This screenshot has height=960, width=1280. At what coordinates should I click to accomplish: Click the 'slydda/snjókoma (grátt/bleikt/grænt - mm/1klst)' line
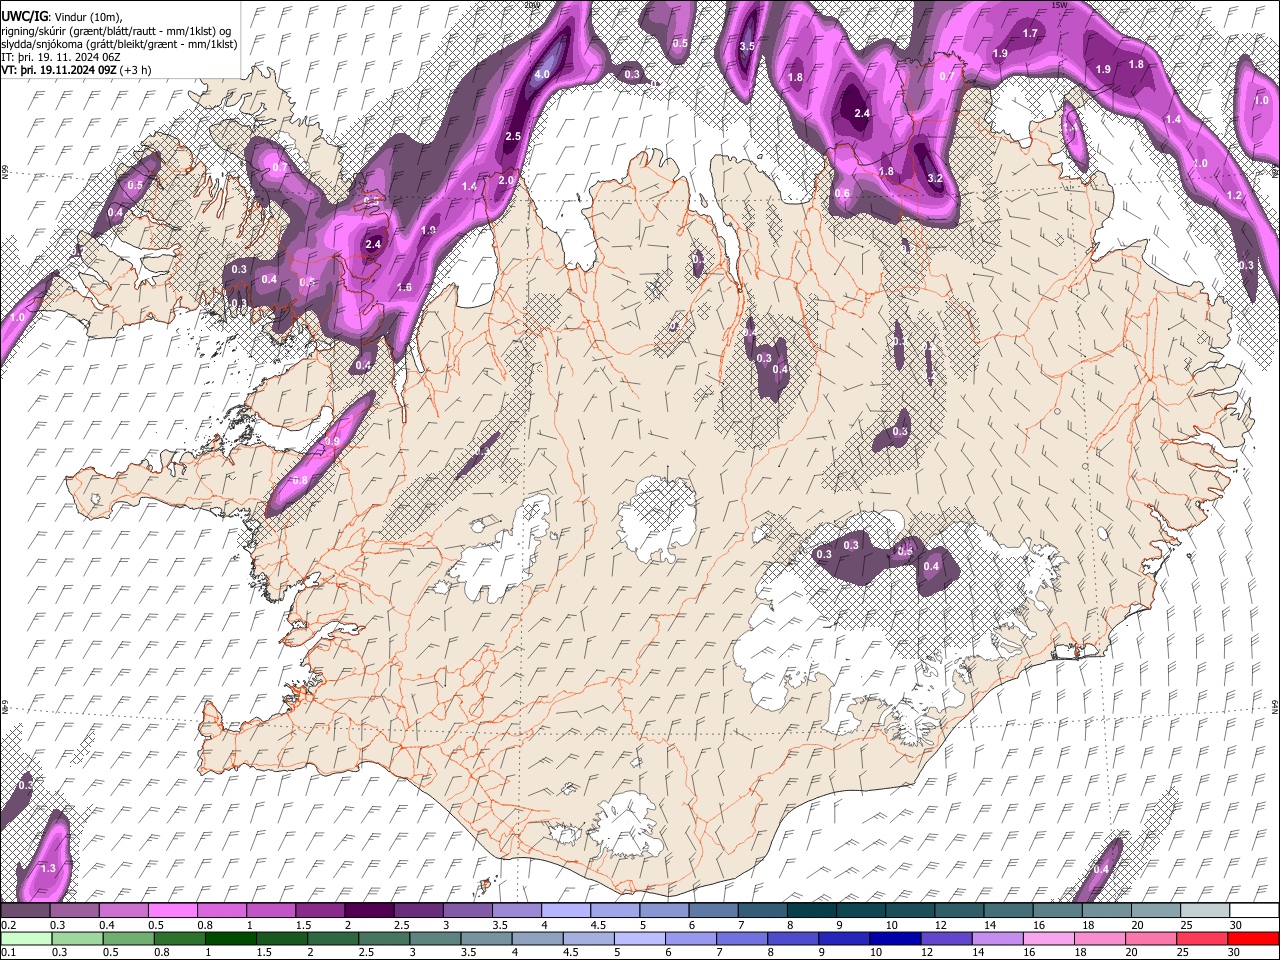tap(119, 44)
